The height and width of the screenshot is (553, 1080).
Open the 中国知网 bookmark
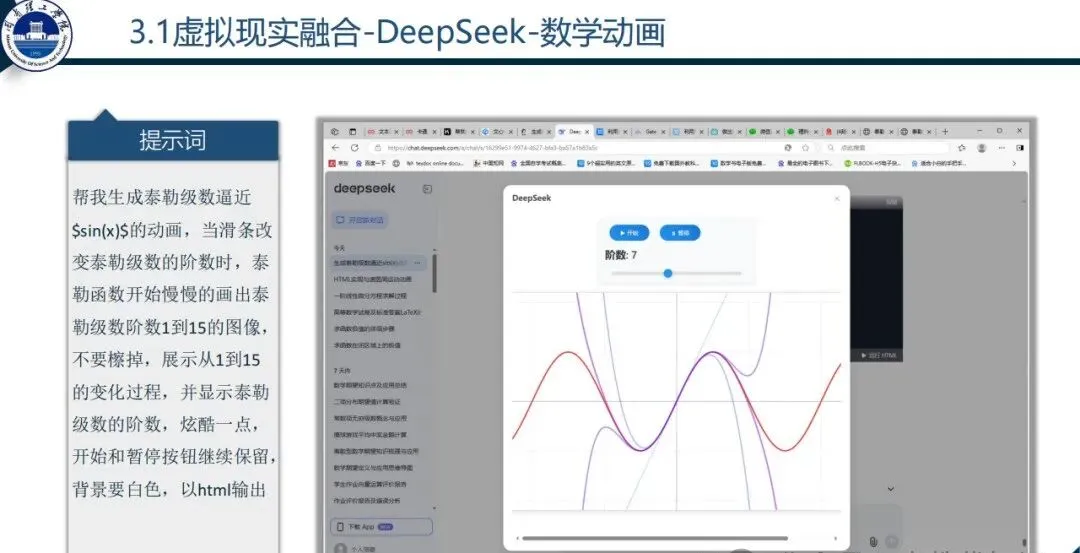489,163
